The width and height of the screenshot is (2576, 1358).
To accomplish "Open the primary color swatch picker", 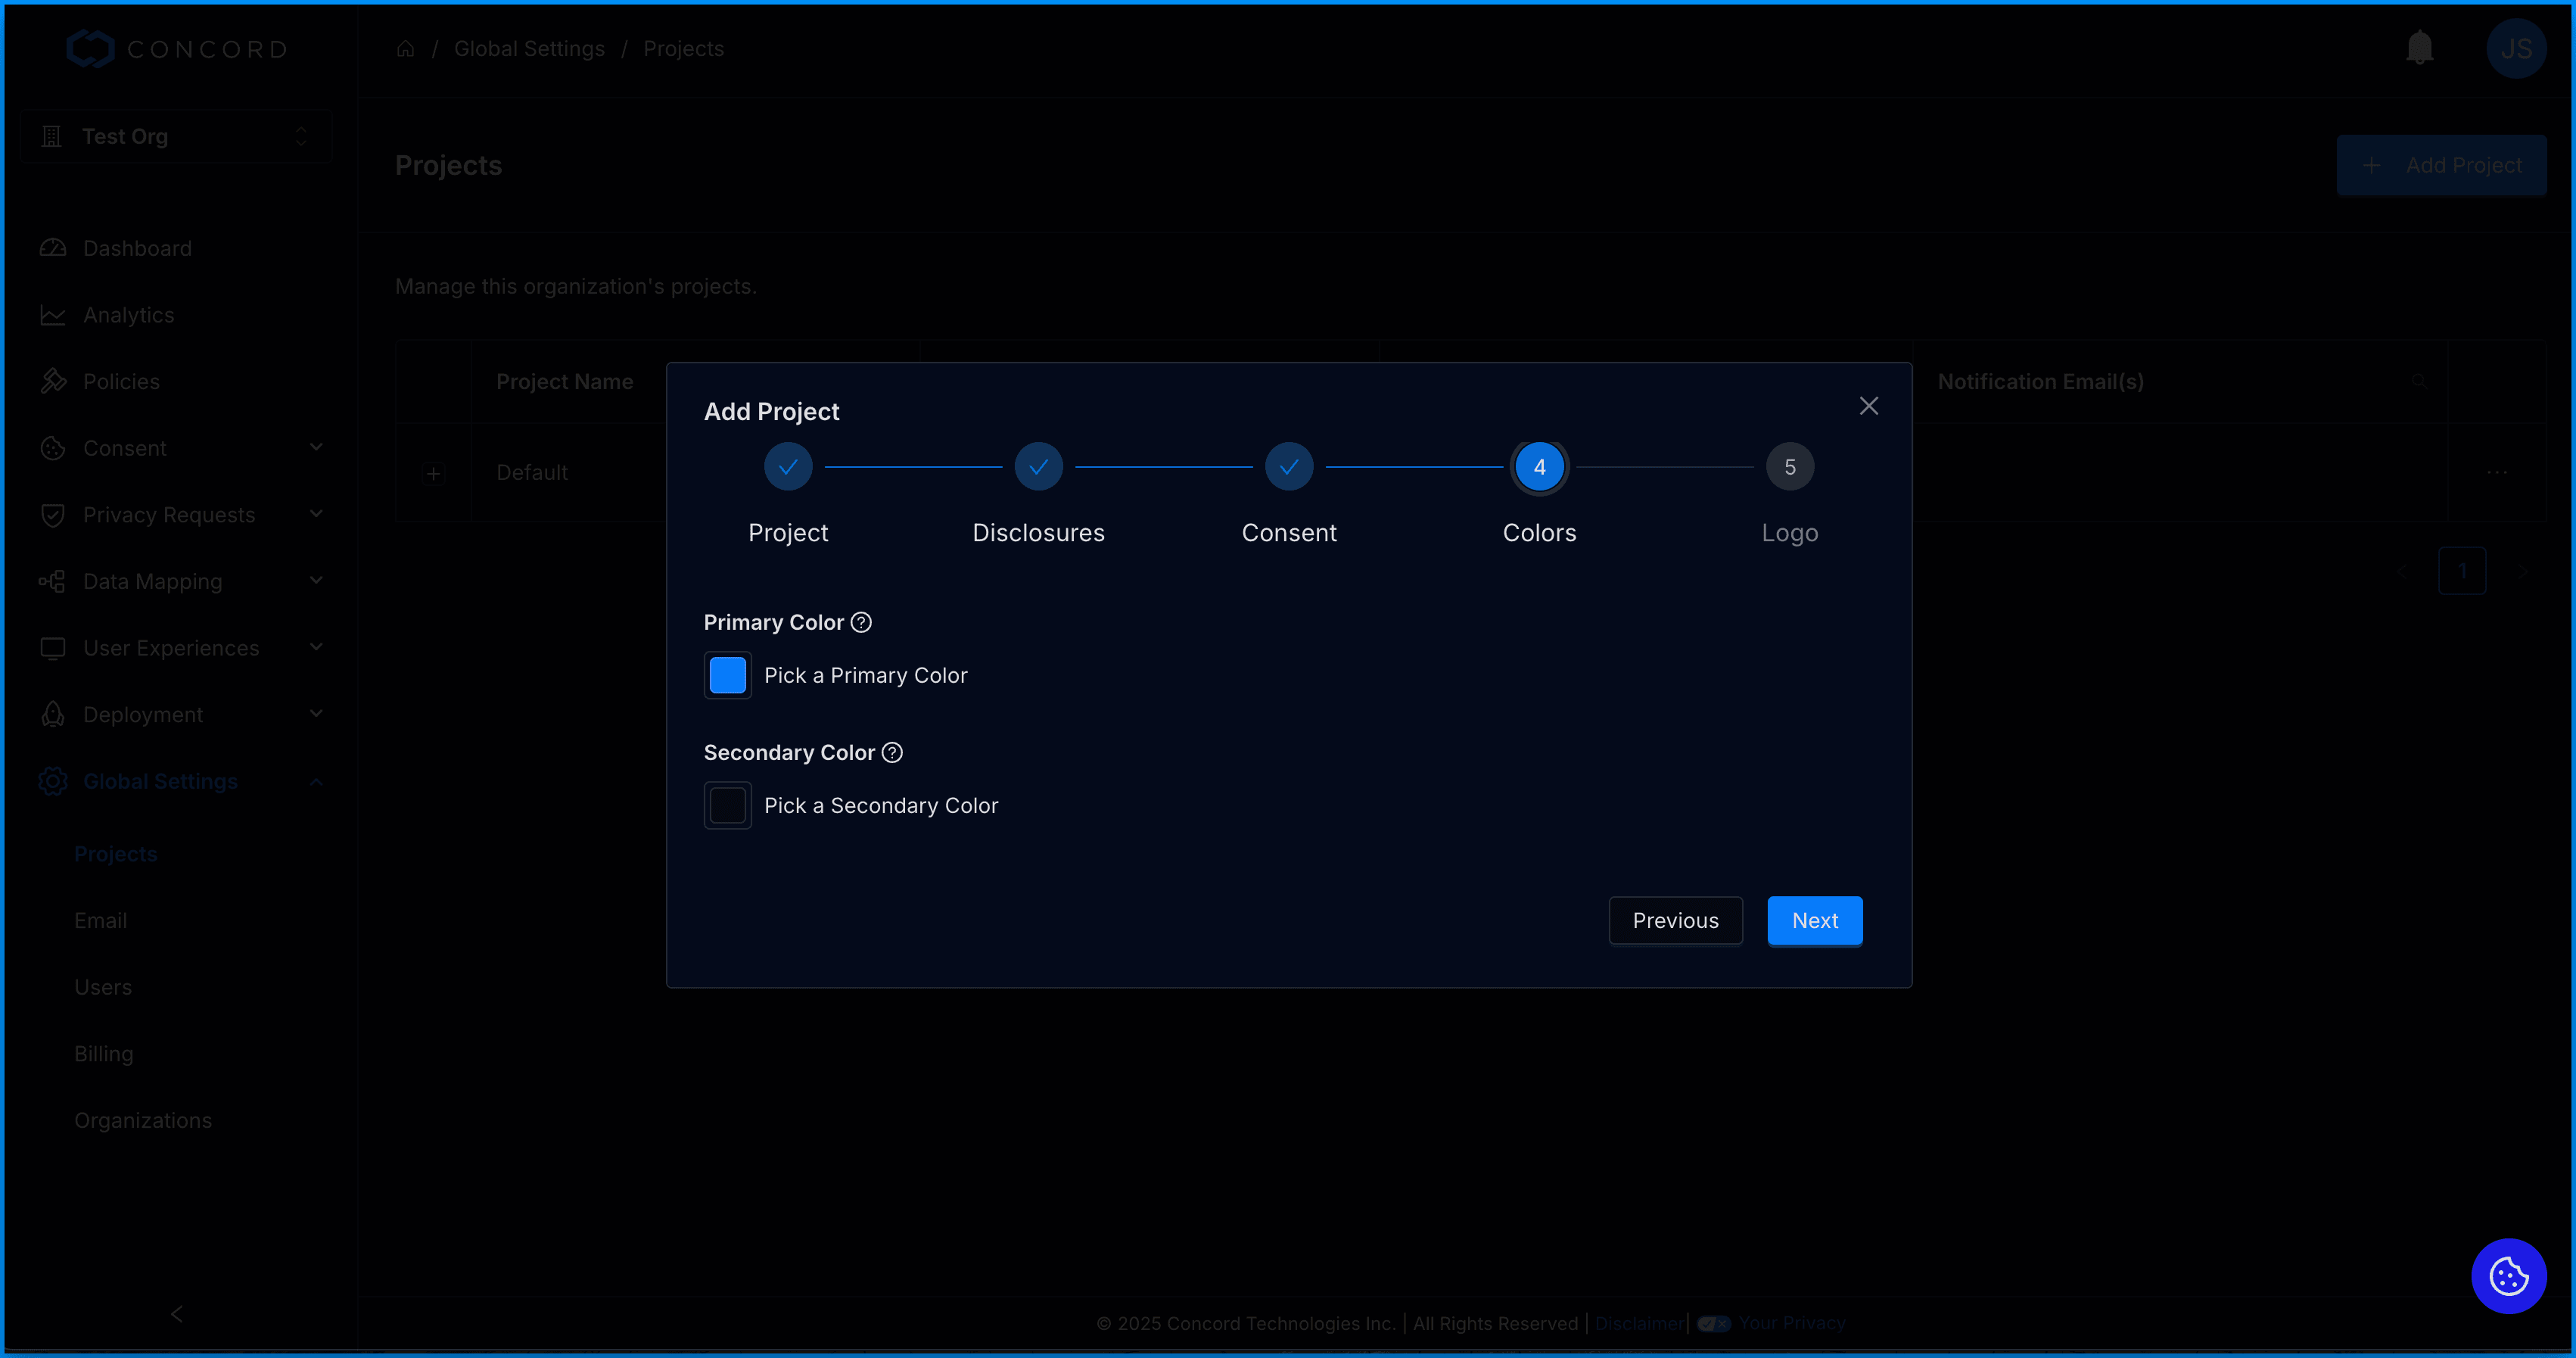I will tap(727, 675).
